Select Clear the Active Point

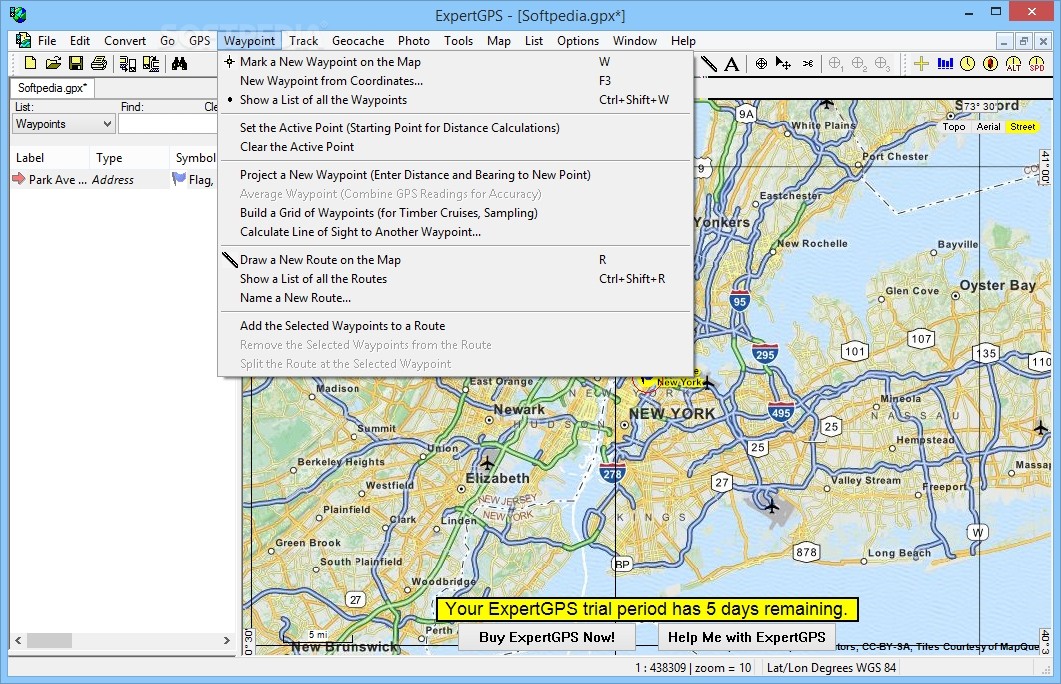[455, 146]
